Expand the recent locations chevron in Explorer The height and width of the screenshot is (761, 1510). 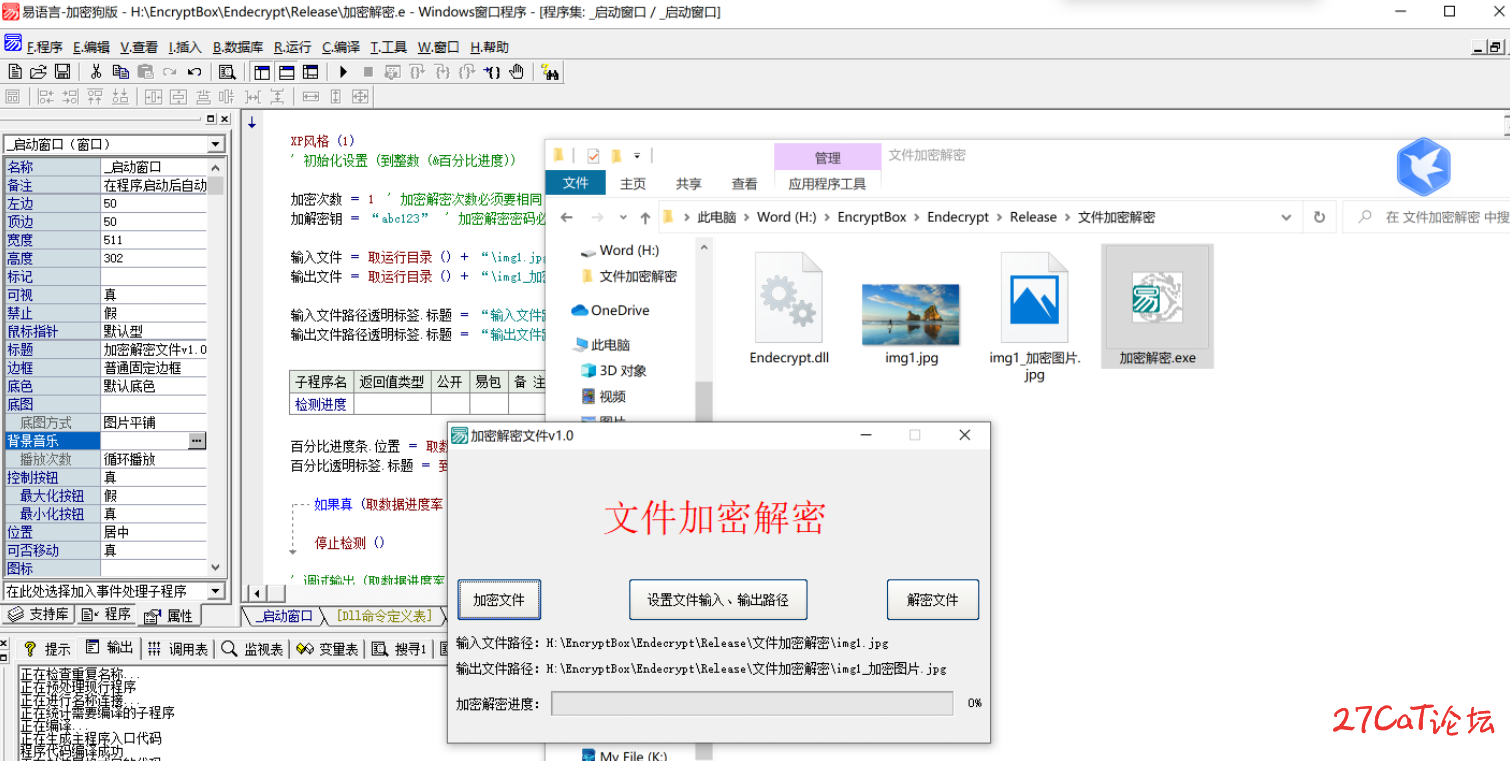tap(623, 217)
